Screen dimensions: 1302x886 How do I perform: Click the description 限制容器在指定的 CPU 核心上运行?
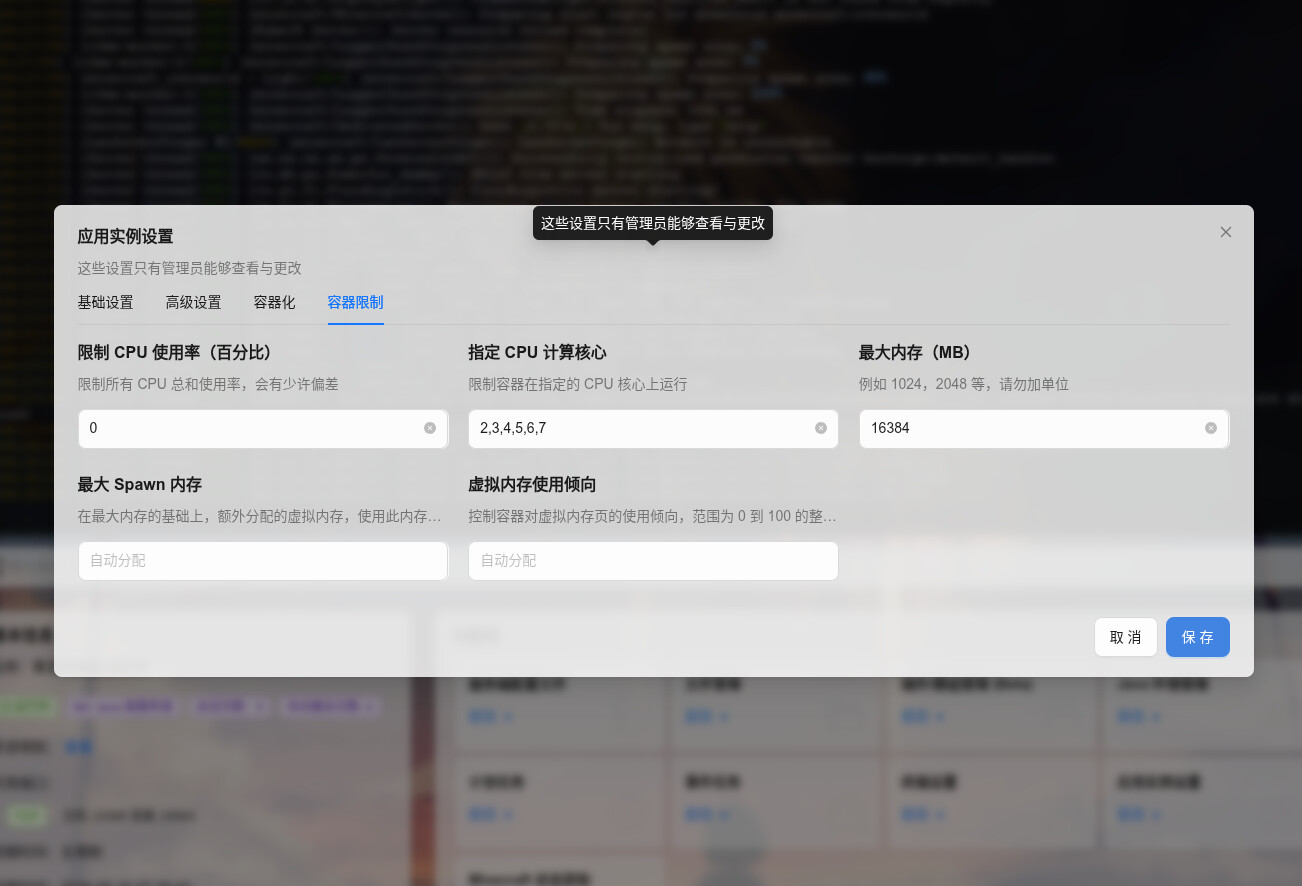pos(578,384)
